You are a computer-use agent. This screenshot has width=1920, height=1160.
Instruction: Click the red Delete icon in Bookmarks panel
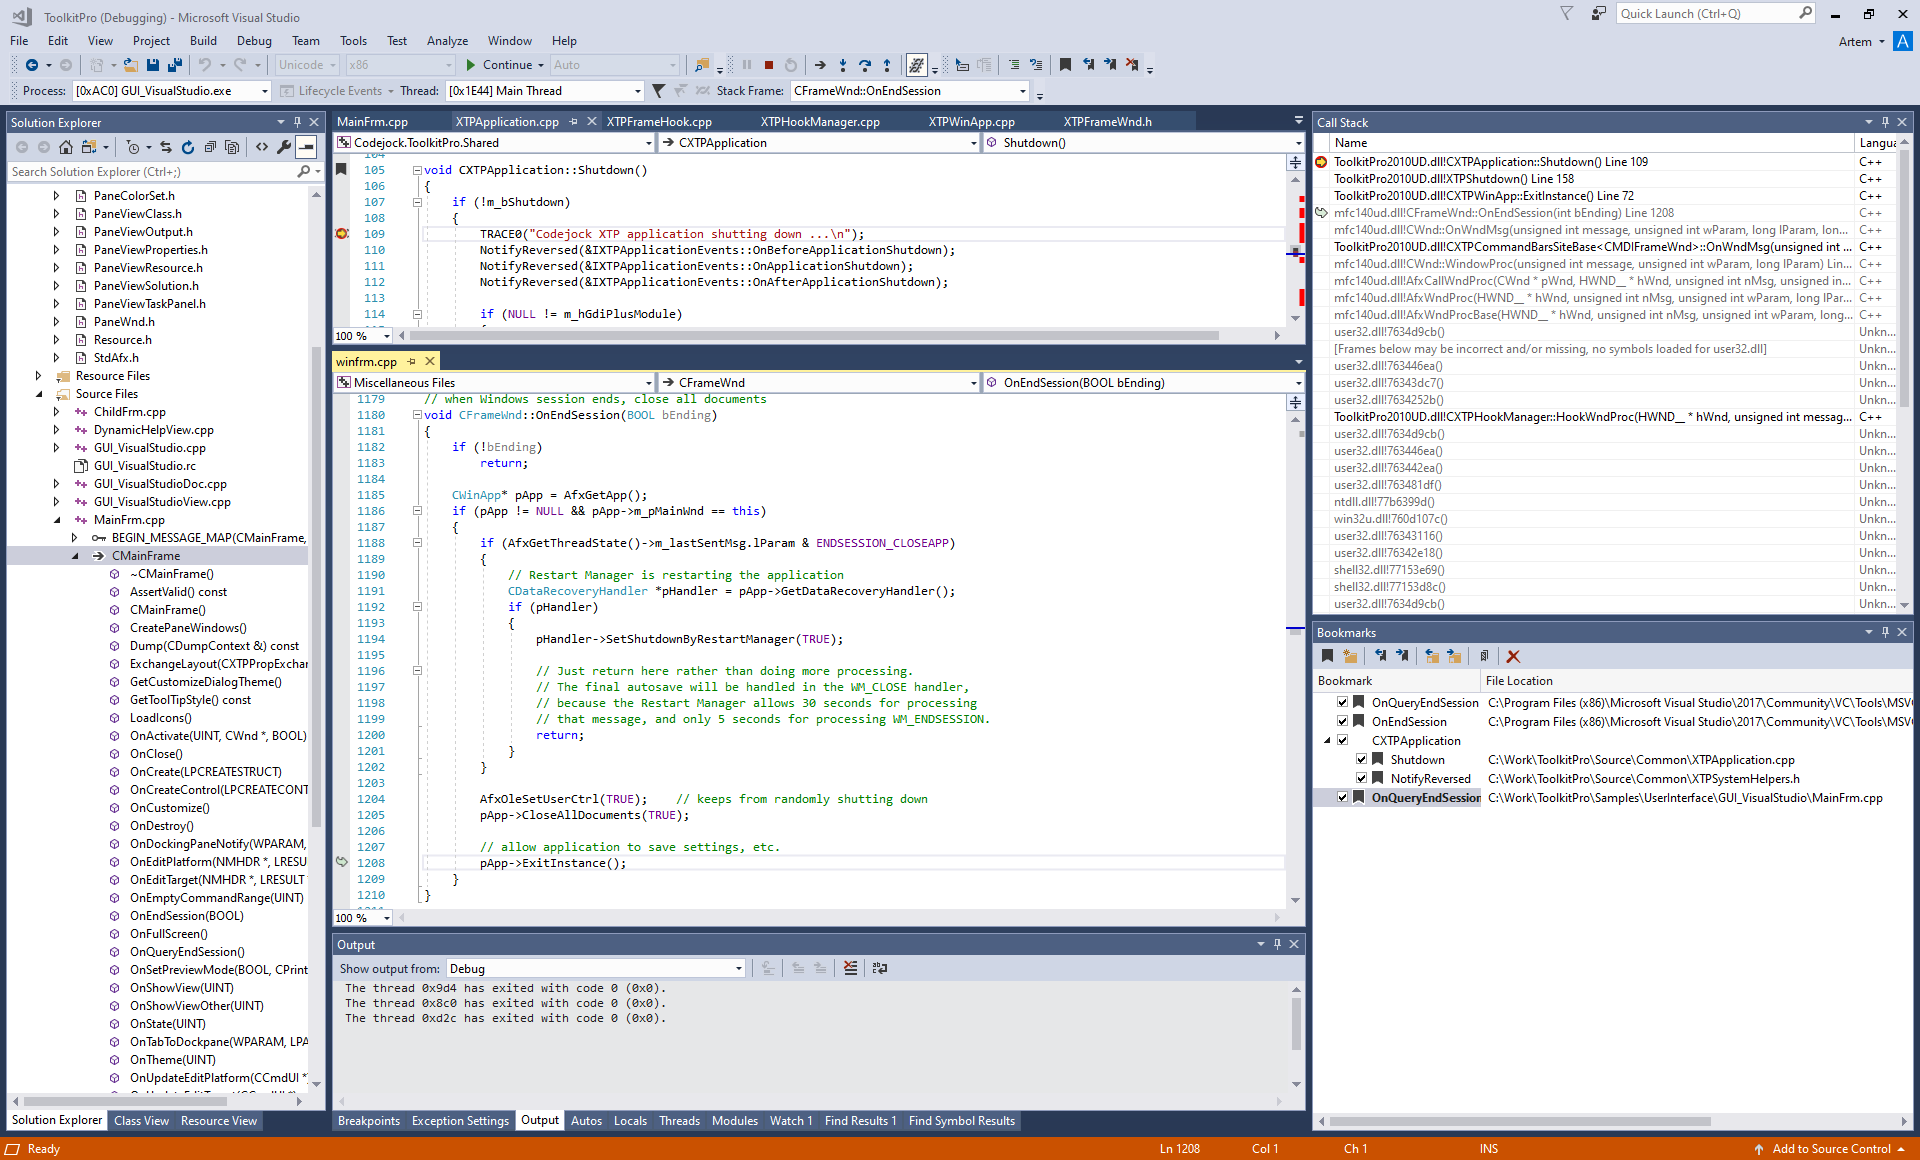pos(1513,656)
